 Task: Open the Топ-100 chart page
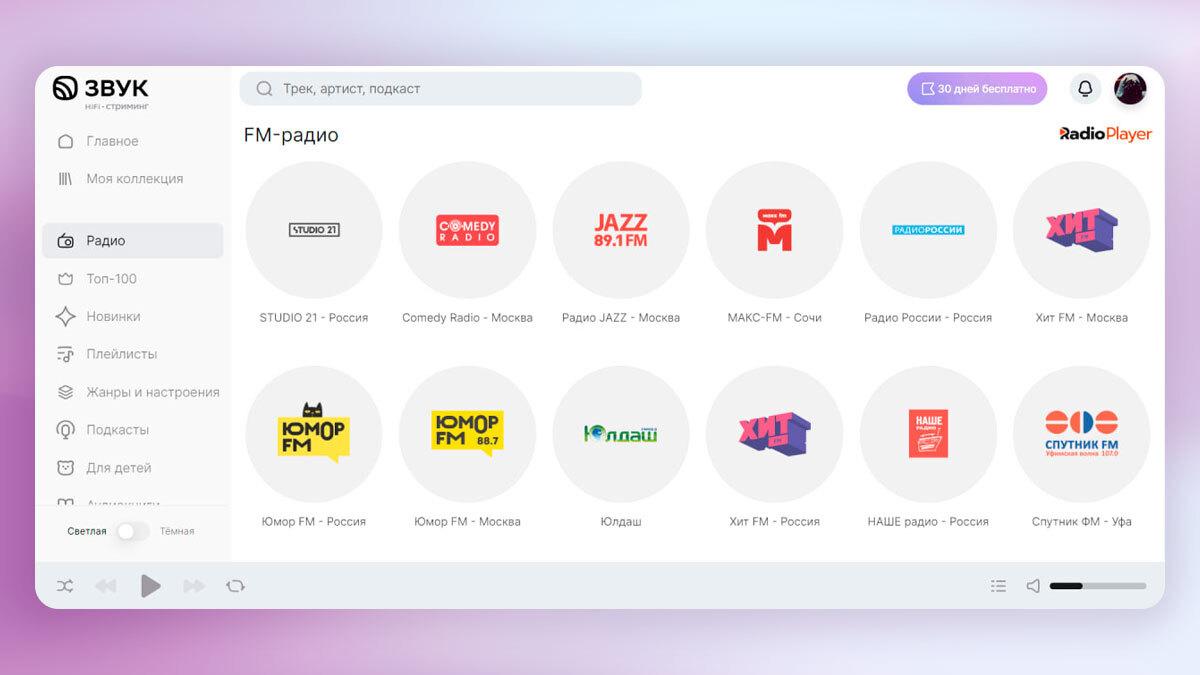tap(111, 279)
